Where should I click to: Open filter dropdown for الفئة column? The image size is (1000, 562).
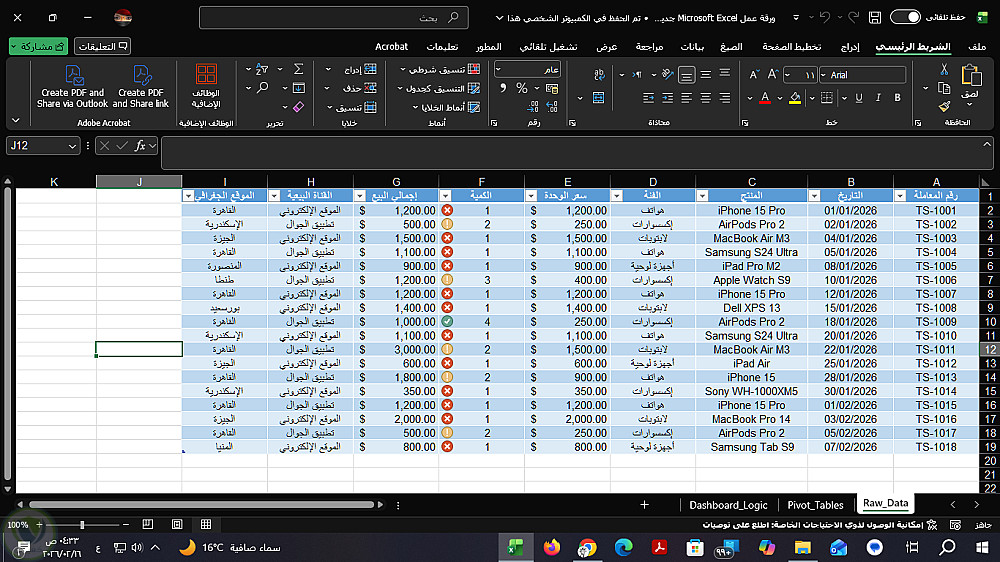[x=617, y=196]
